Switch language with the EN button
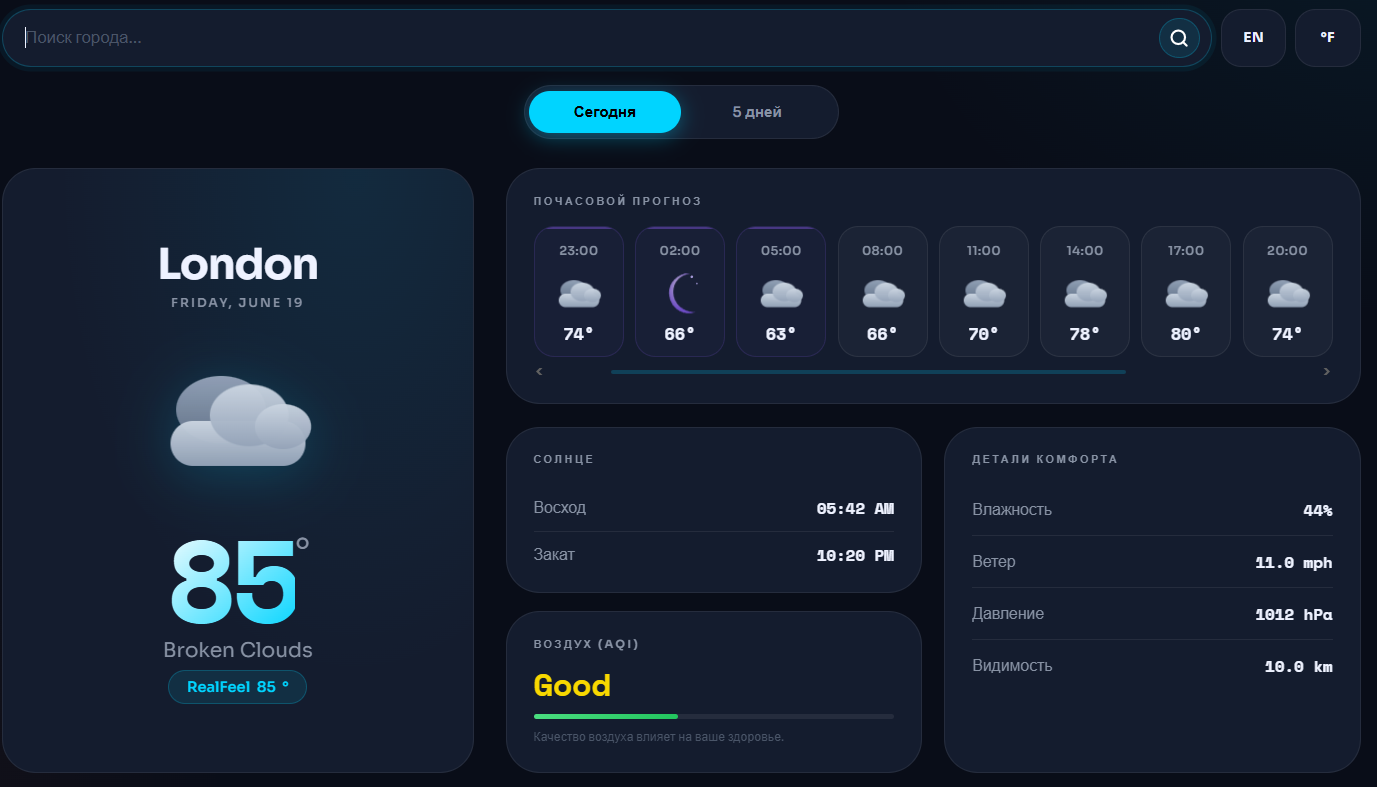Screen dimensions: 1377x787 click(x=1253, y=38)
